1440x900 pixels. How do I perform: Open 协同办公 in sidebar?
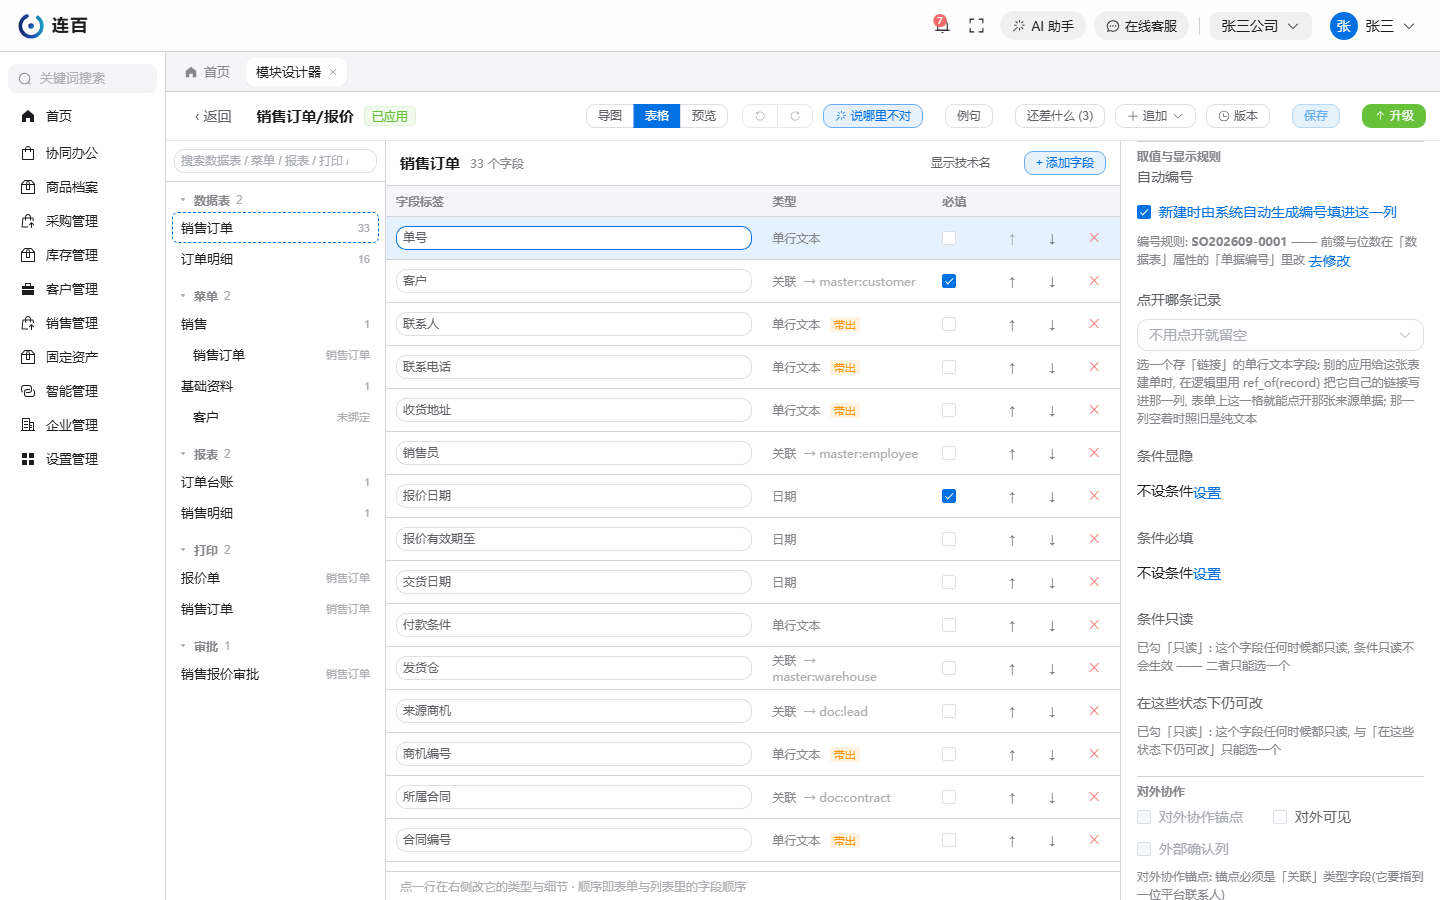pyautogui.click(x=84, y=153)
